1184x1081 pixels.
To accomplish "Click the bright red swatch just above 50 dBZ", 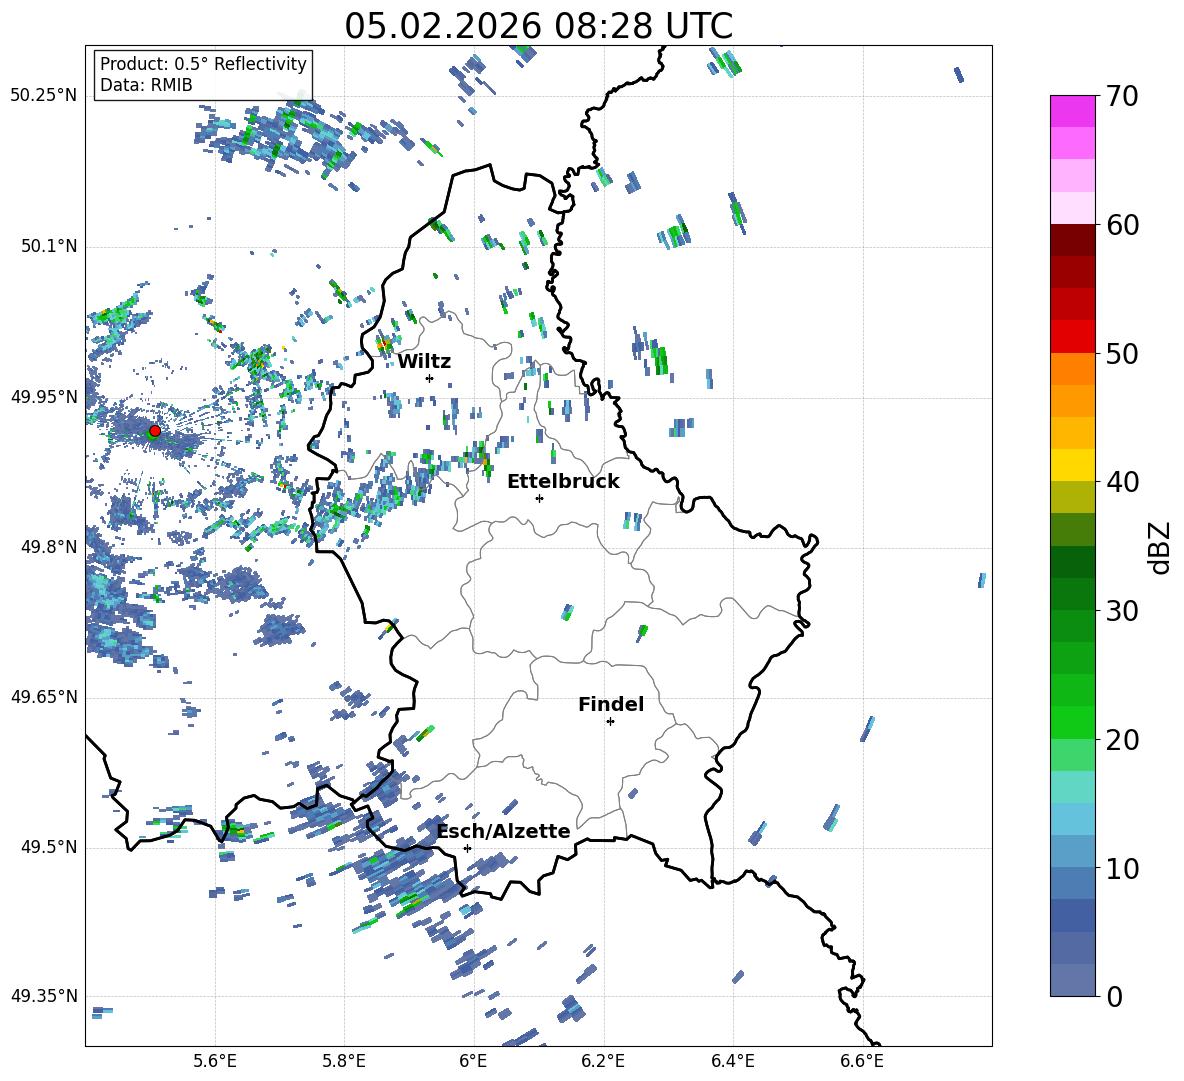I will (1073, 337).
